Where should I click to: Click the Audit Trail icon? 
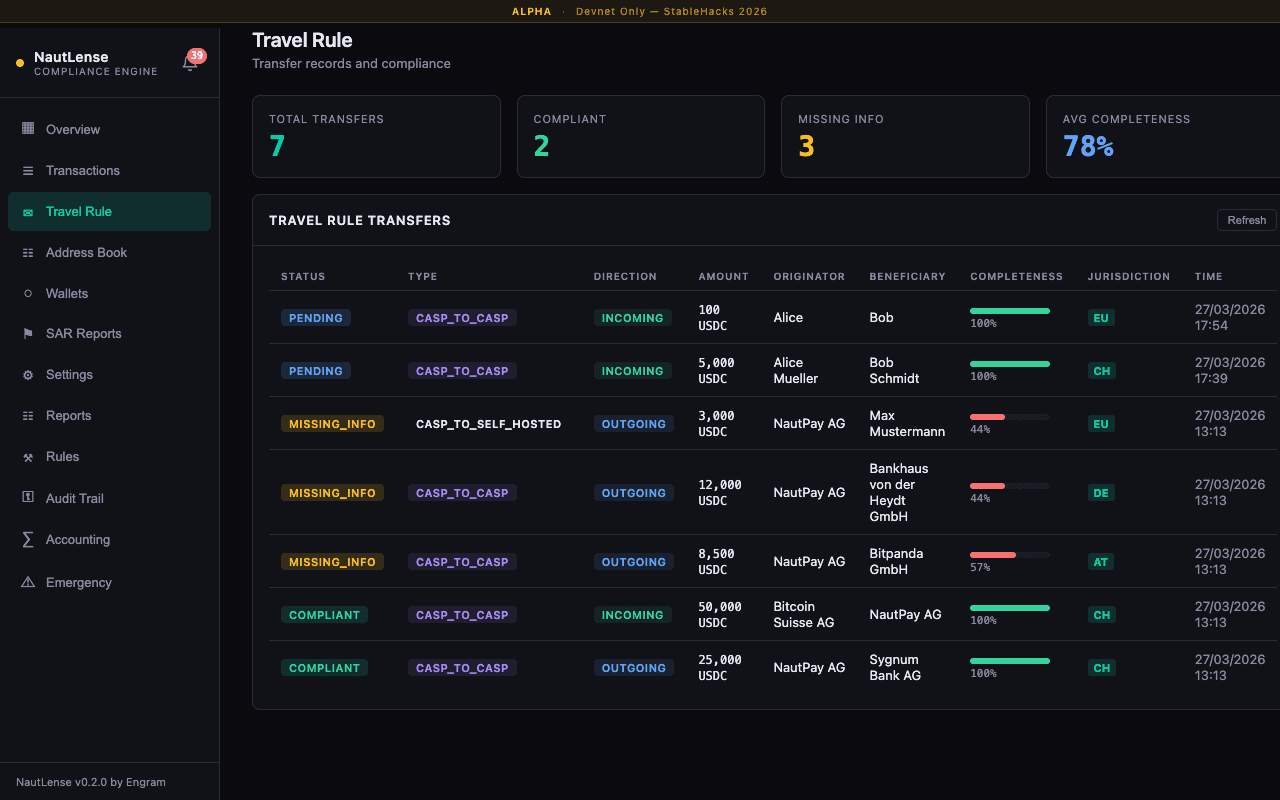(x=28, y=498)
